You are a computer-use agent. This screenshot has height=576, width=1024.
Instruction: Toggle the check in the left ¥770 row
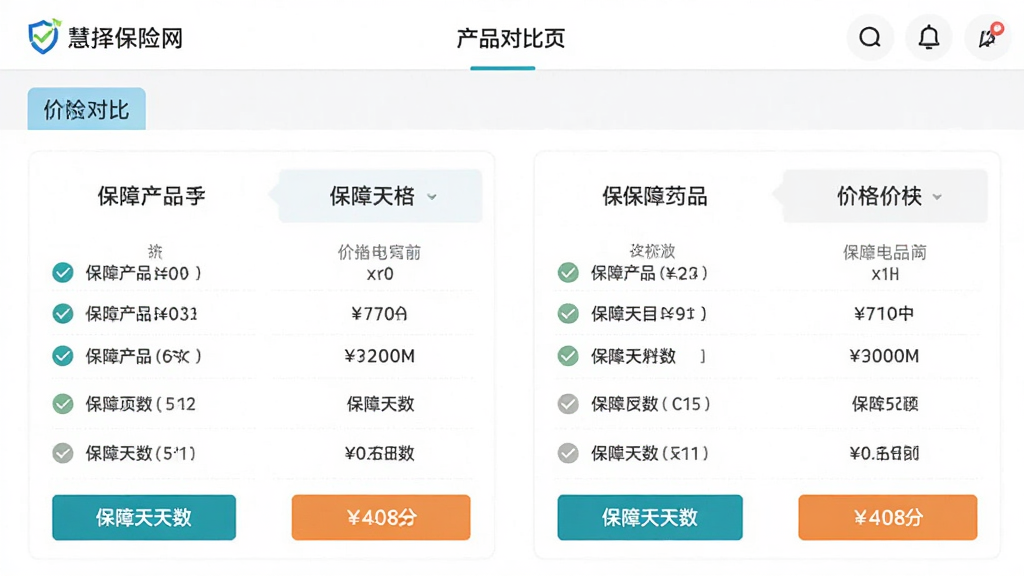[63, 313]
